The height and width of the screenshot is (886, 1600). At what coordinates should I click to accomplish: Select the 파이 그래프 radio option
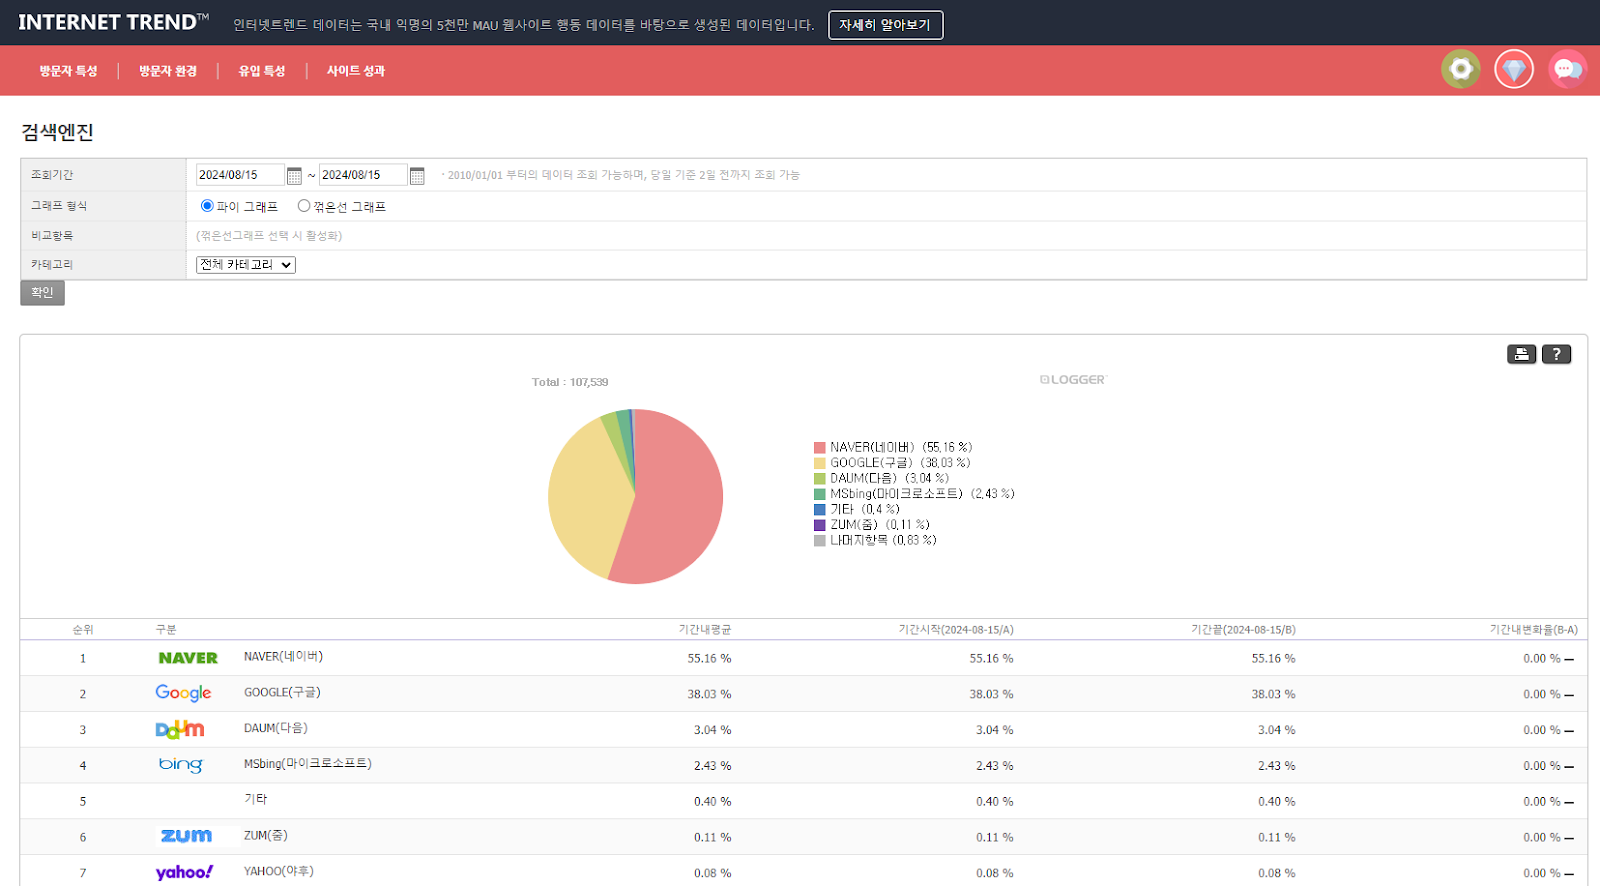point(207,206)
